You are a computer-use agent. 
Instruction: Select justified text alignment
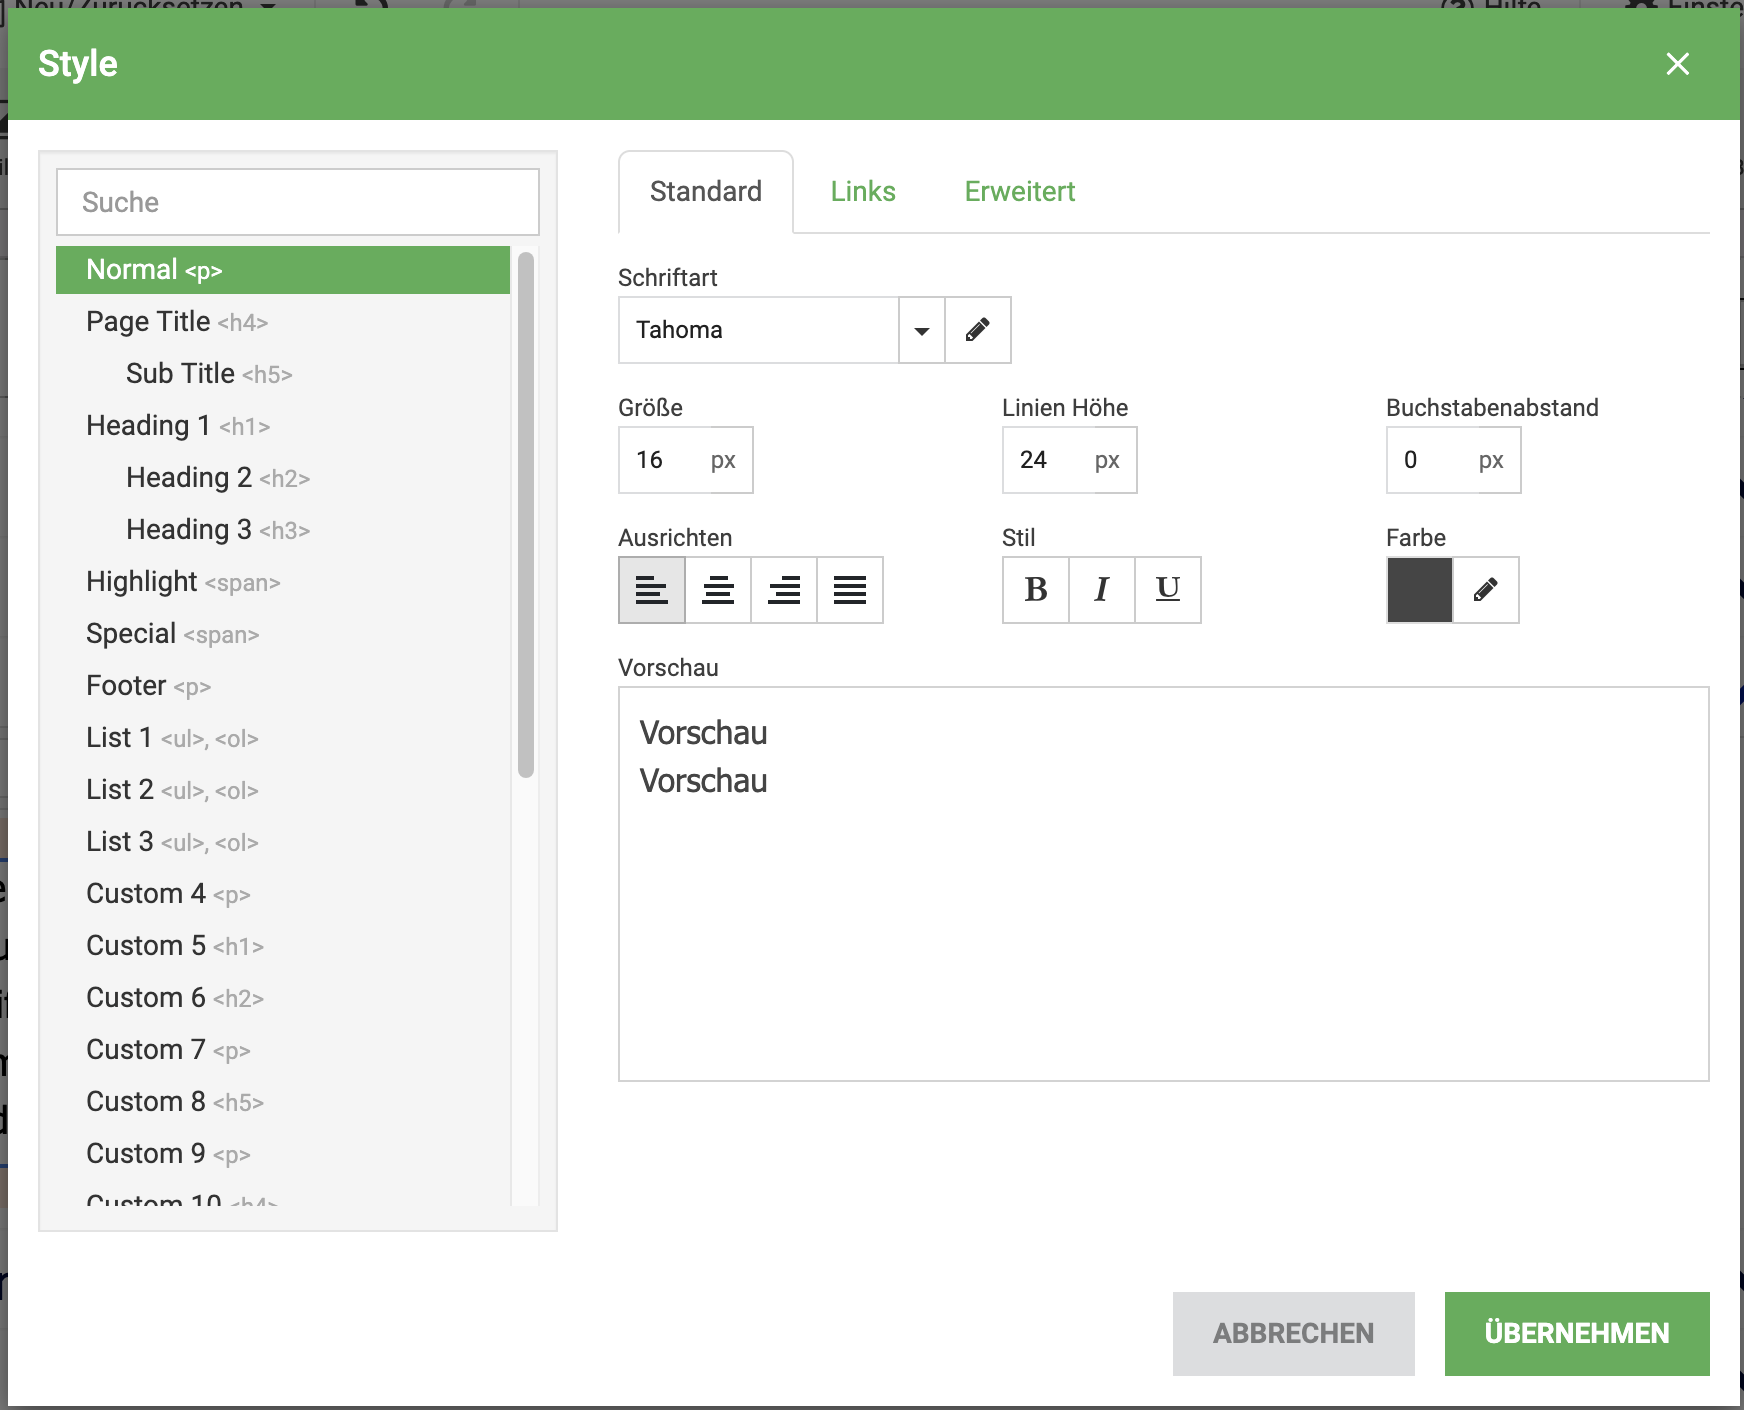click(850, 590)
